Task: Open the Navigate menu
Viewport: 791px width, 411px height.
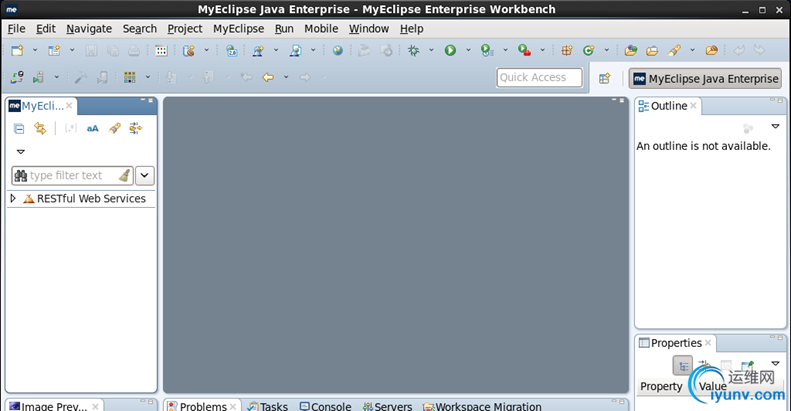Action: (x=89, y=29)
